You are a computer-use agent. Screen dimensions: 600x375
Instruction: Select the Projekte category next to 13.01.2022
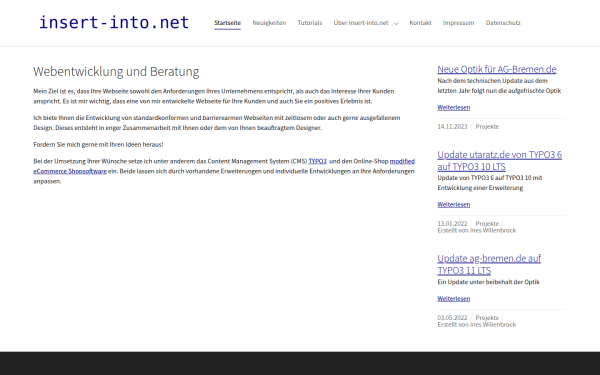pyautogui.click(x=487, y=223)
